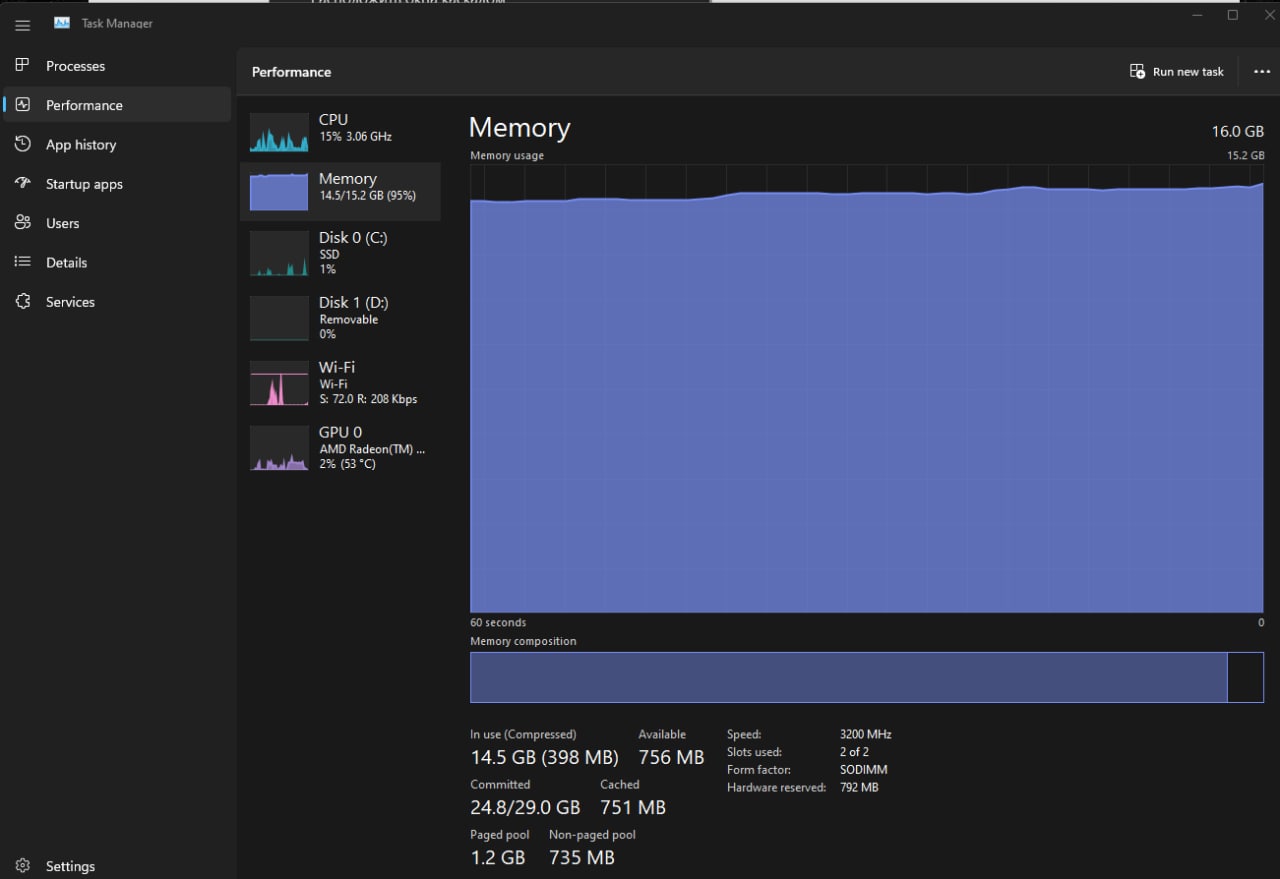Open the hamburger navigation menu

click(x=22, y=26)
